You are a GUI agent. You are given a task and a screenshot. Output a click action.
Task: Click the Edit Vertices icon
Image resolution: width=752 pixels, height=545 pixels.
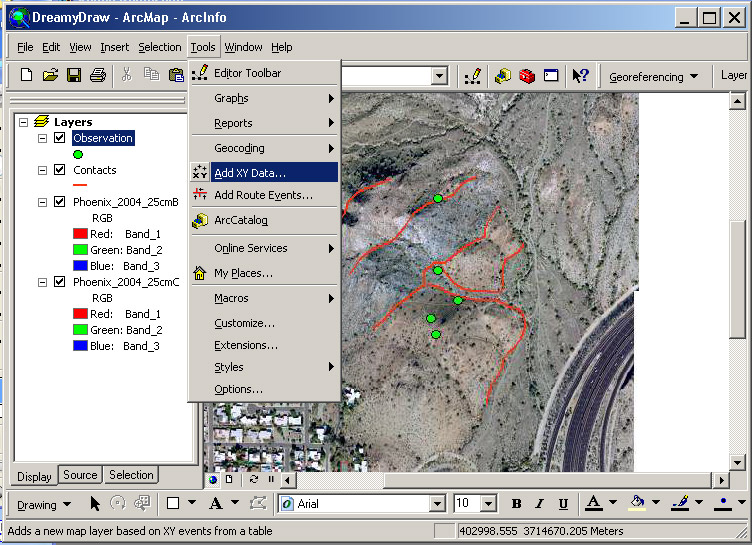click(258, 503)
